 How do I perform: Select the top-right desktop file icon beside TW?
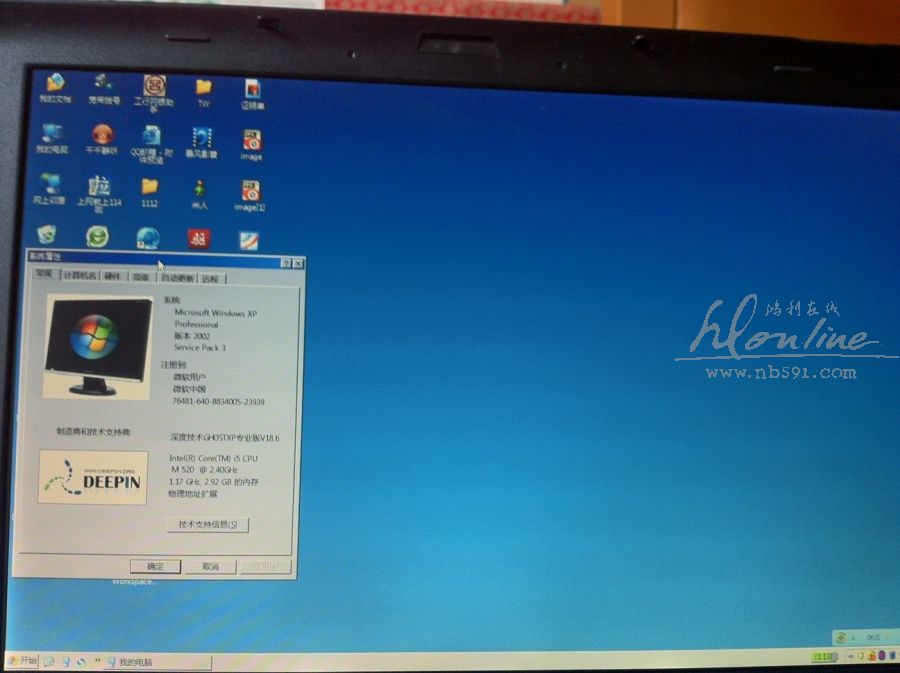(x=253, y=94)
